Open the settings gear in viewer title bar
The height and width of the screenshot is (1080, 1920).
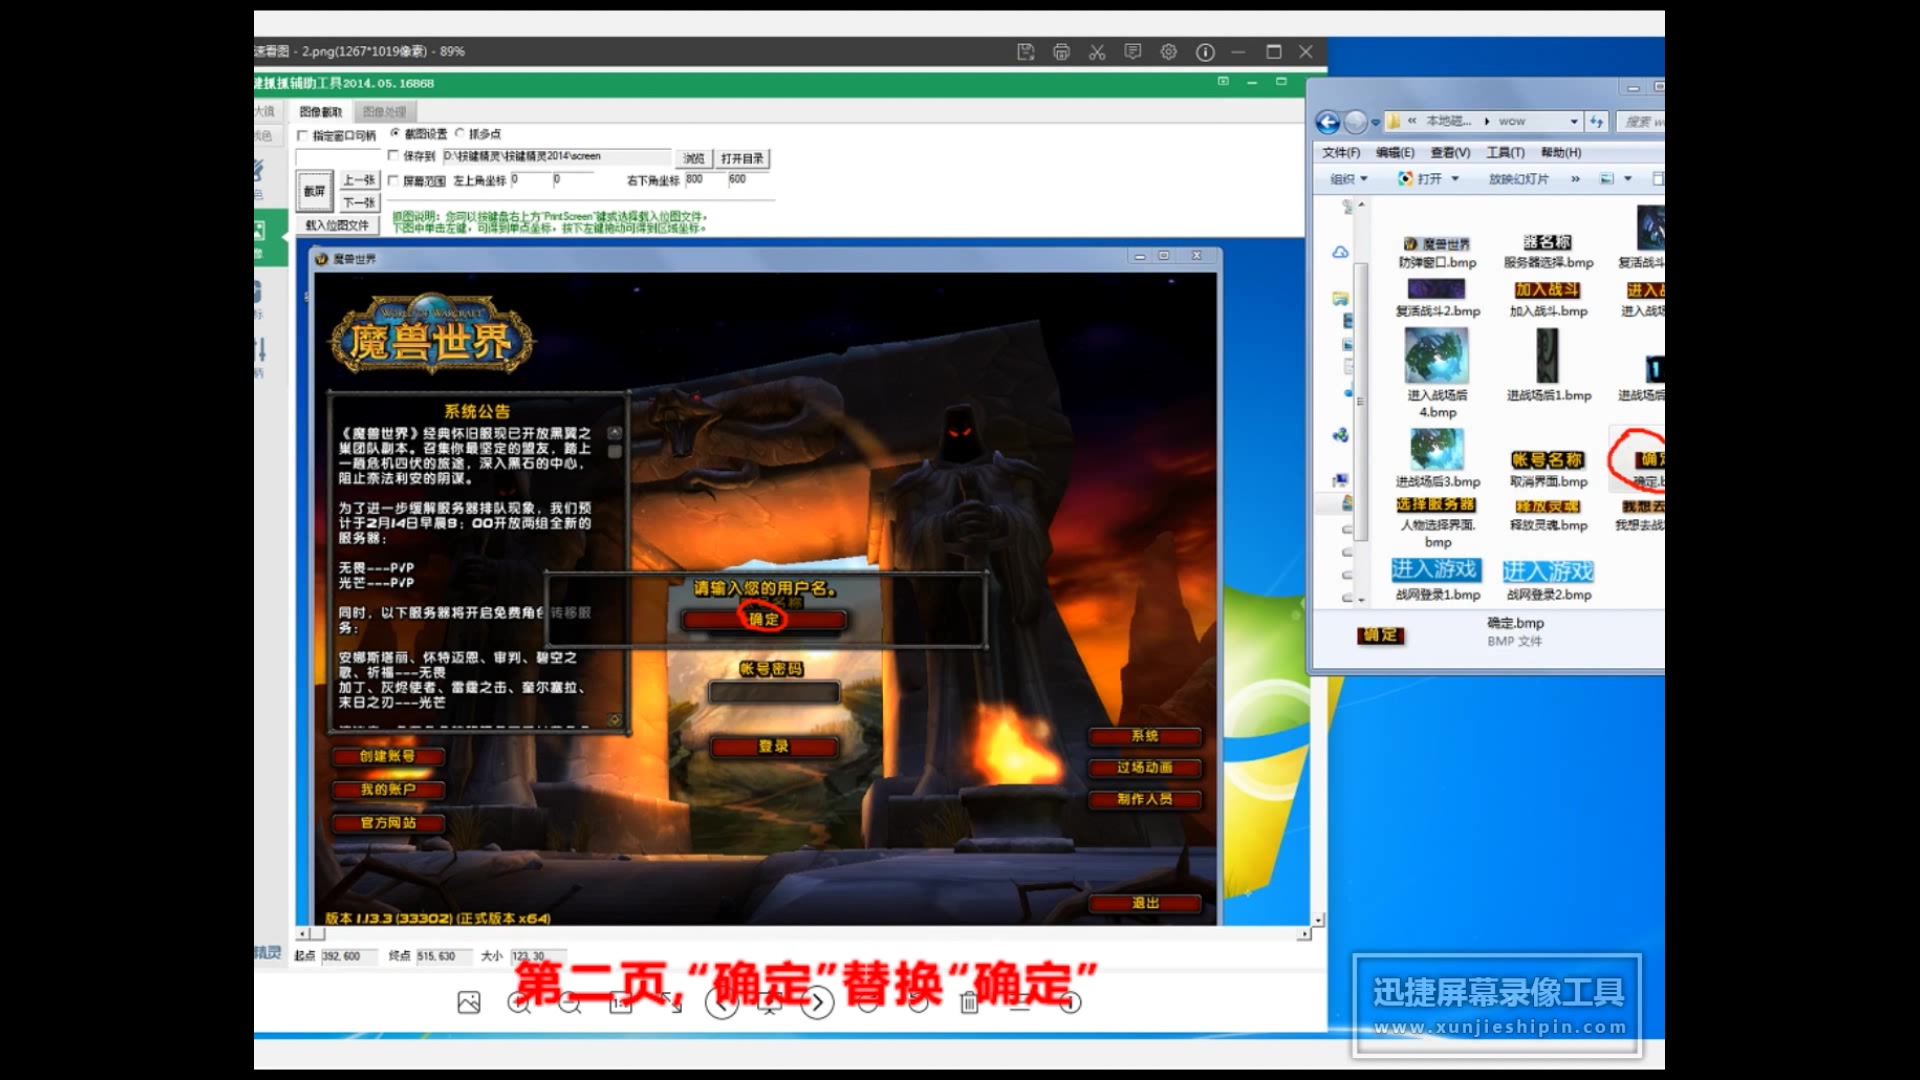(x=1169, y=51)
